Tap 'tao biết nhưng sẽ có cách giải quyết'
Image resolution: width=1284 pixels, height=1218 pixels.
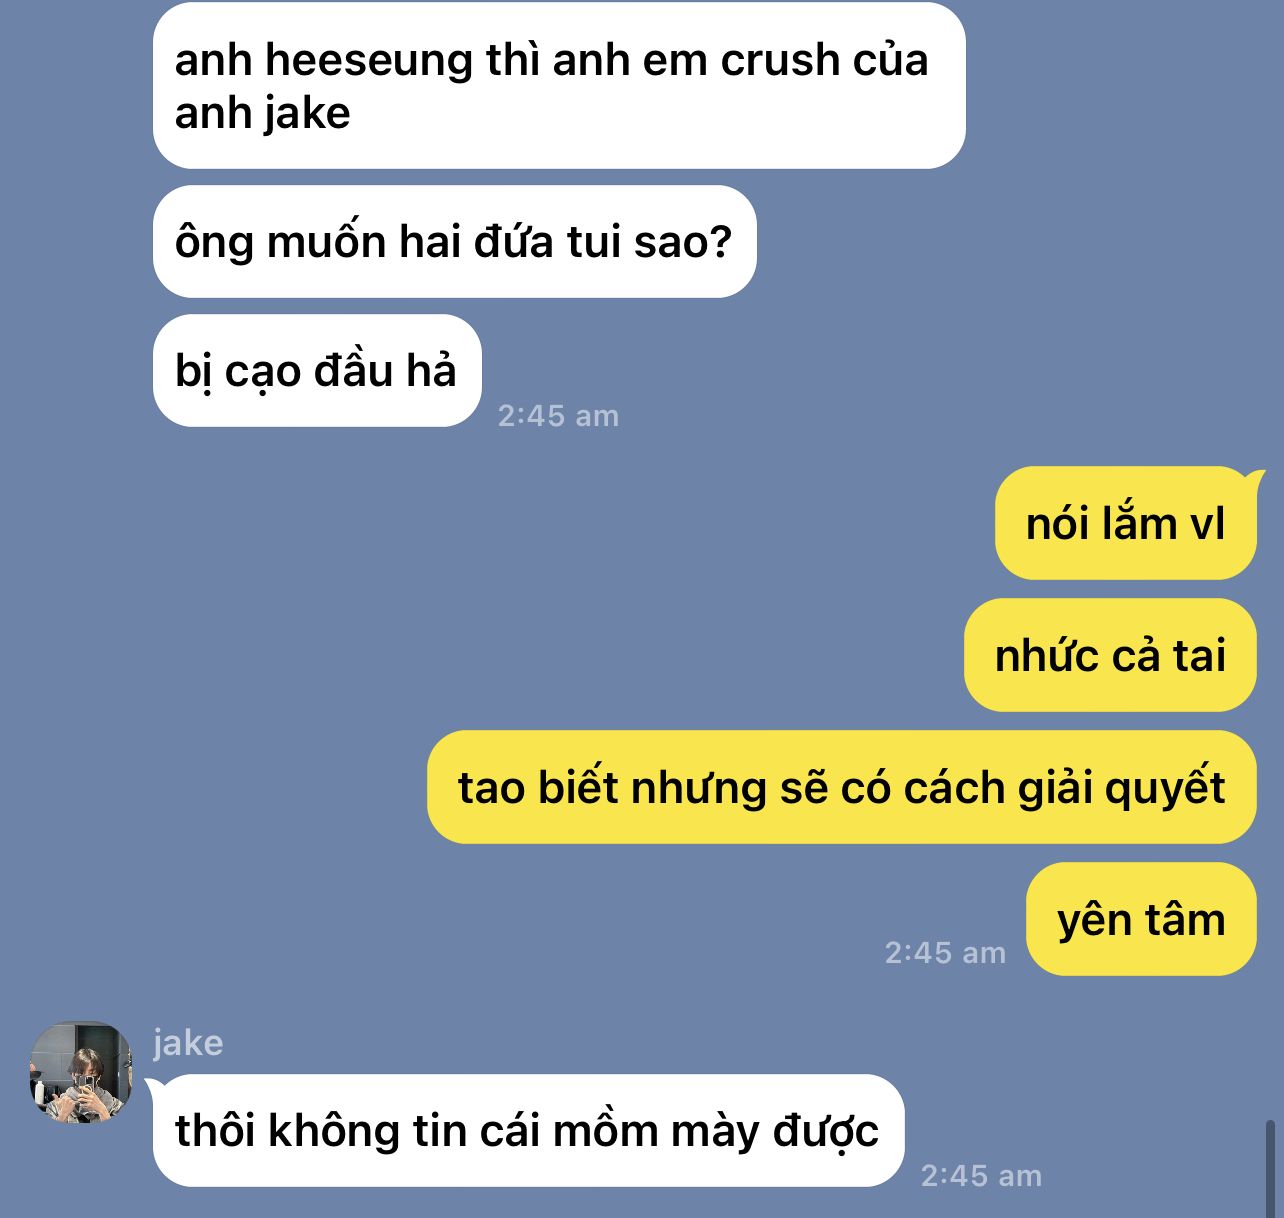point(842,787)
